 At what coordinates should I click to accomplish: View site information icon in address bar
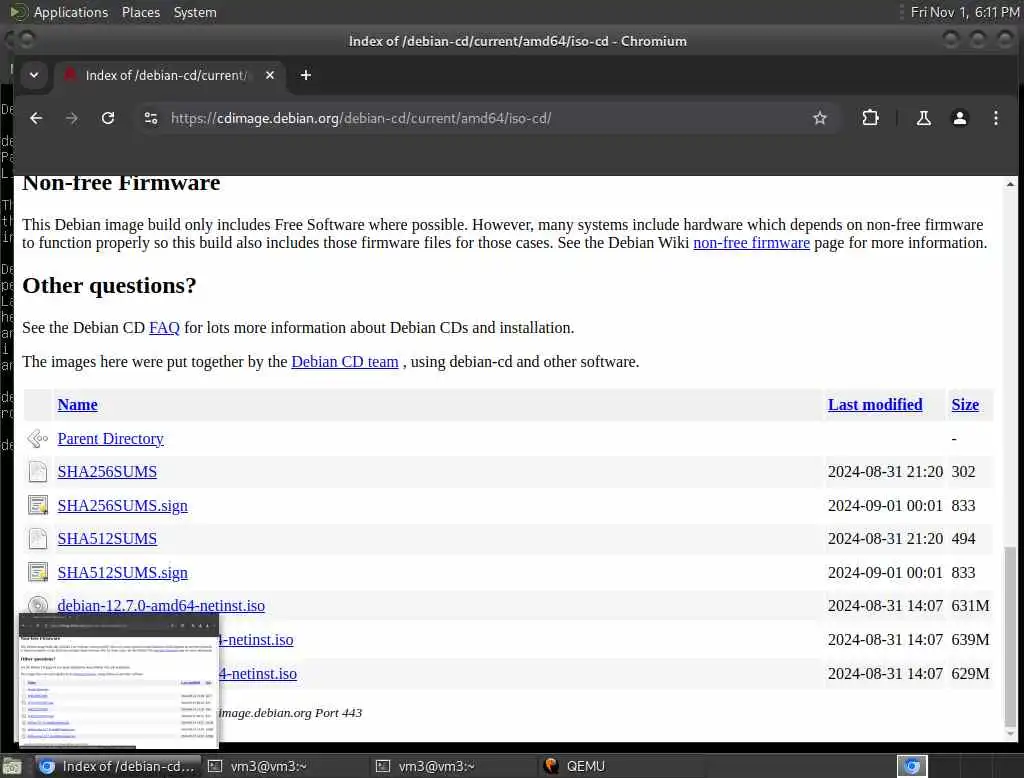[151, 118]
